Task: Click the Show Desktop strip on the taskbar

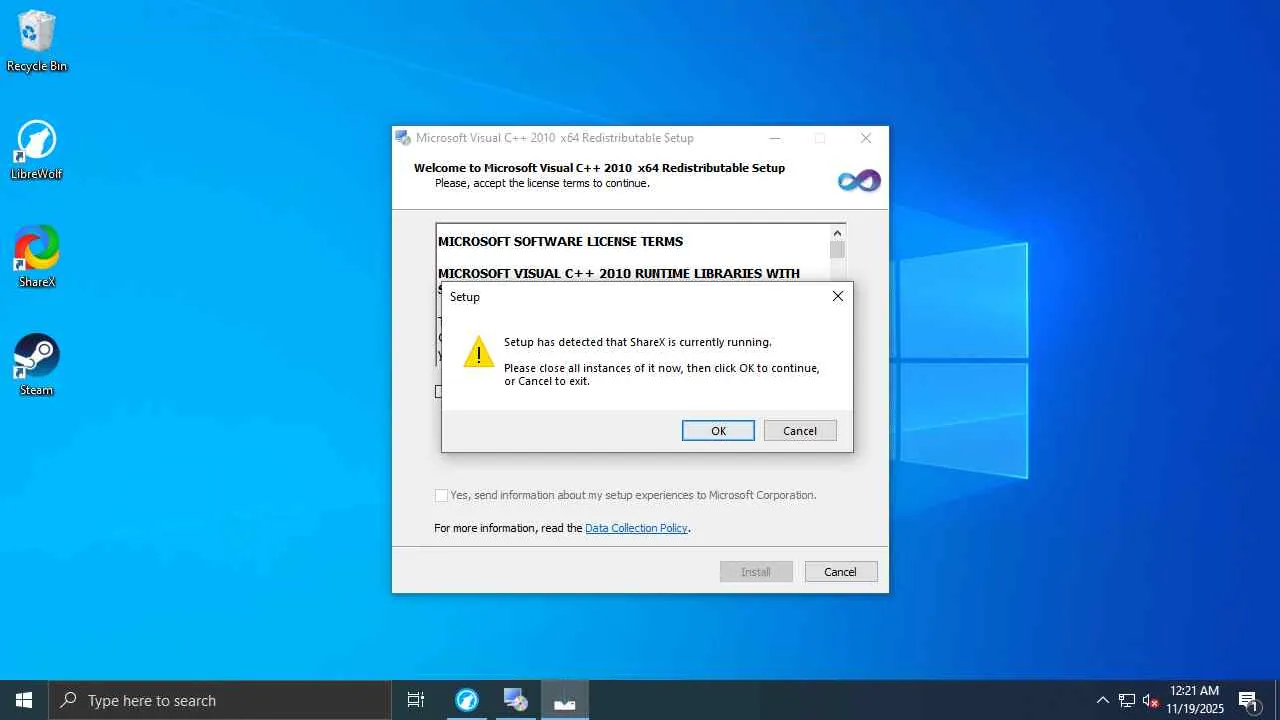Action: [1277, 700]
